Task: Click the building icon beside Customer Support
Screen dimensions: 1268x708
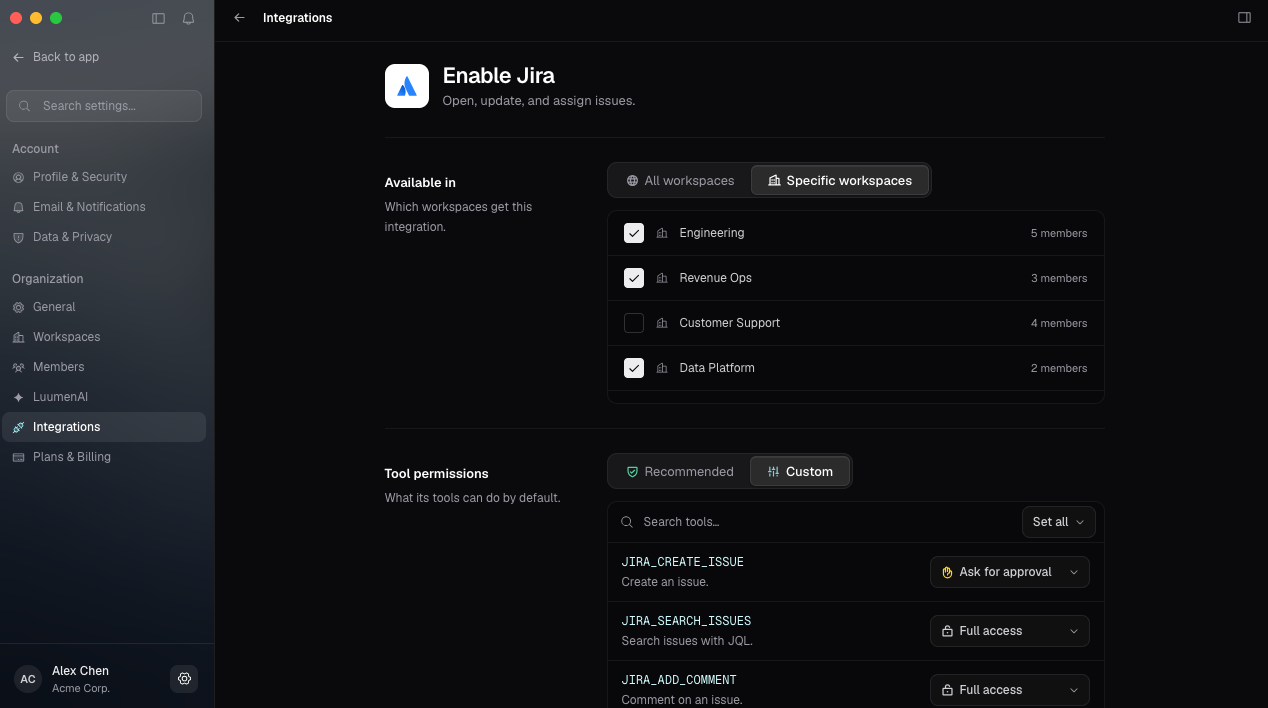Action: click(x=662, y=323)
